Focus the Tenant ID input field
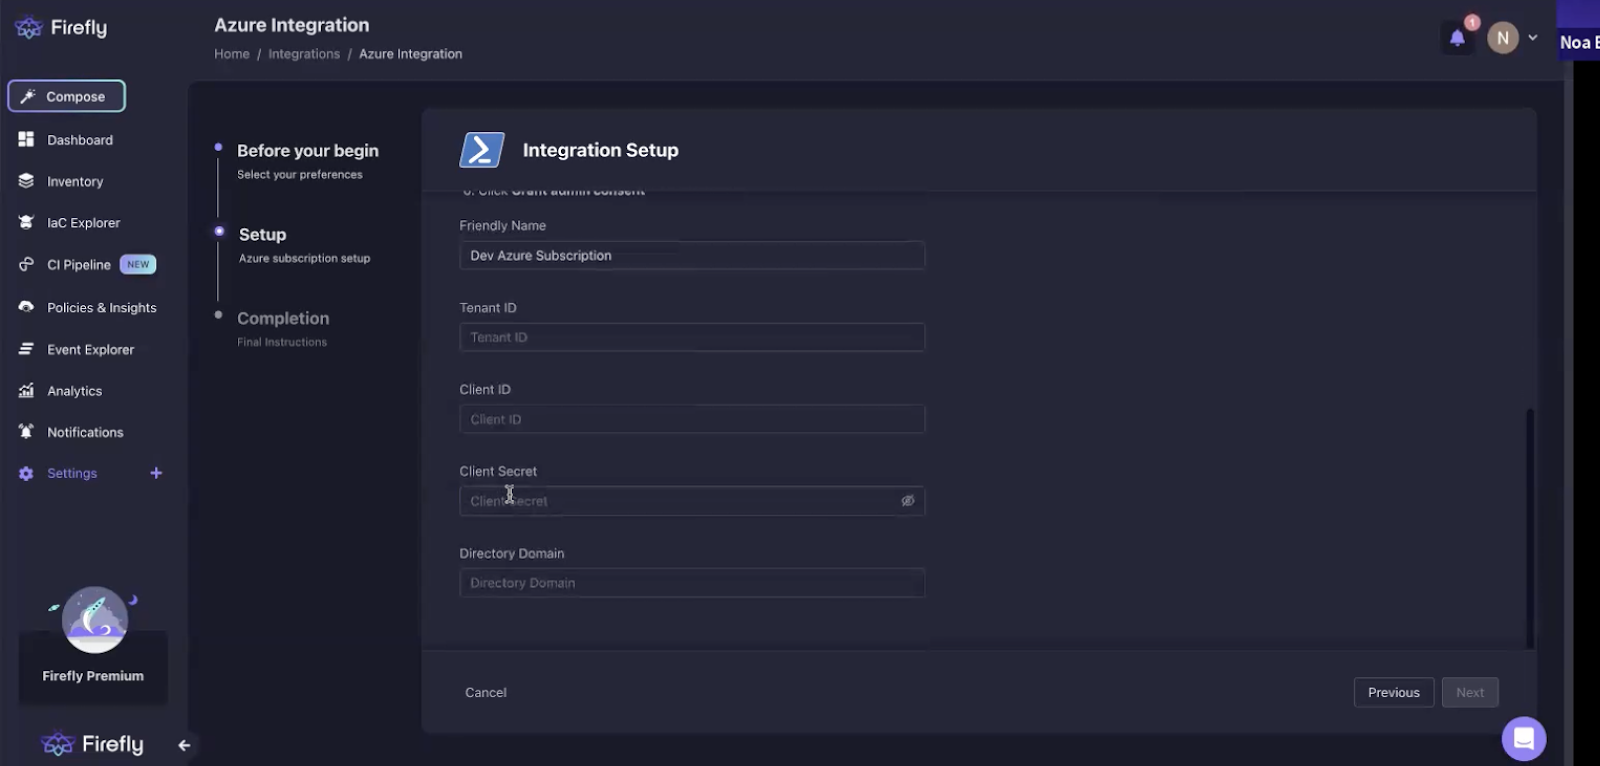 [692, 337]
